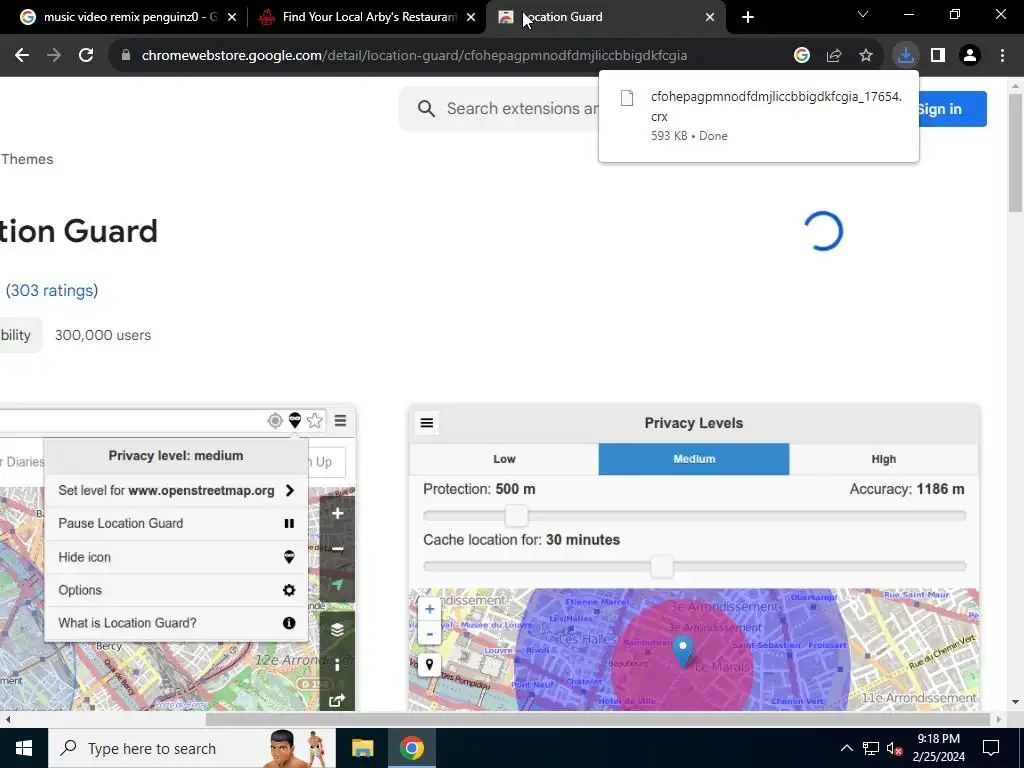
Task: Click the crosshair location icon in screenshot
Action: pyautogui.click(x=275, y=421)
